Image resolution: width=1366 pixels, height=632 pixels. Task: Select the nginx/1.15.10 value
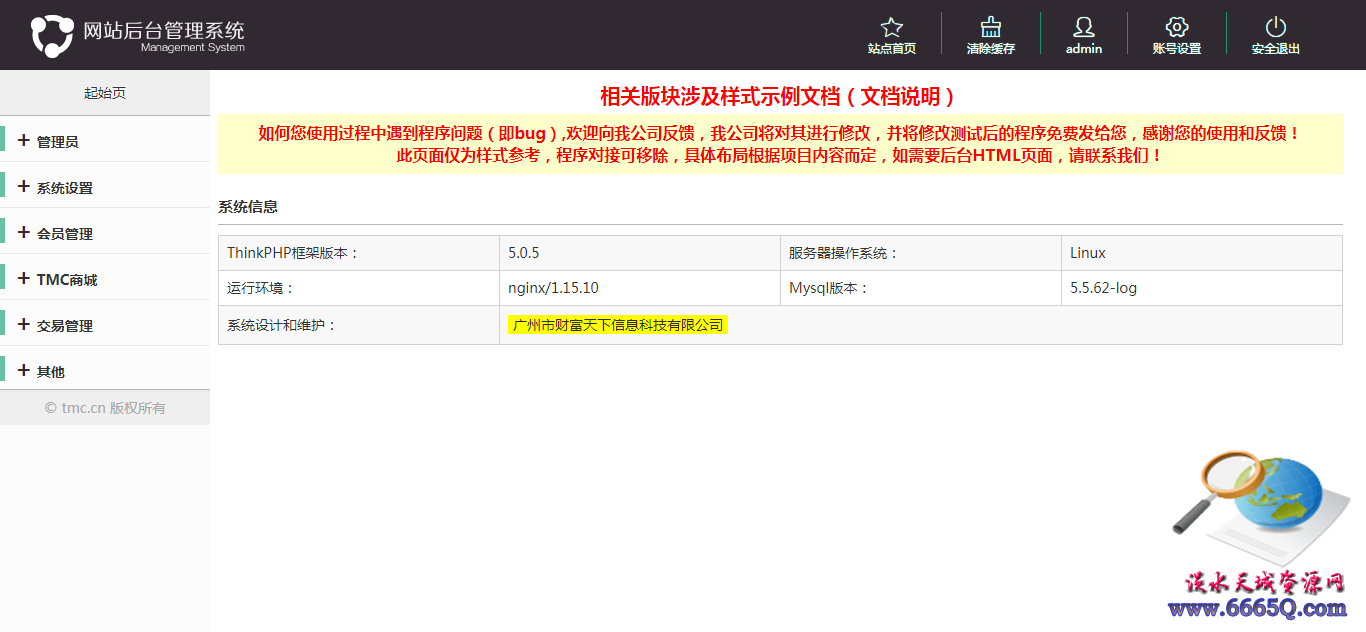click(553, 288)
